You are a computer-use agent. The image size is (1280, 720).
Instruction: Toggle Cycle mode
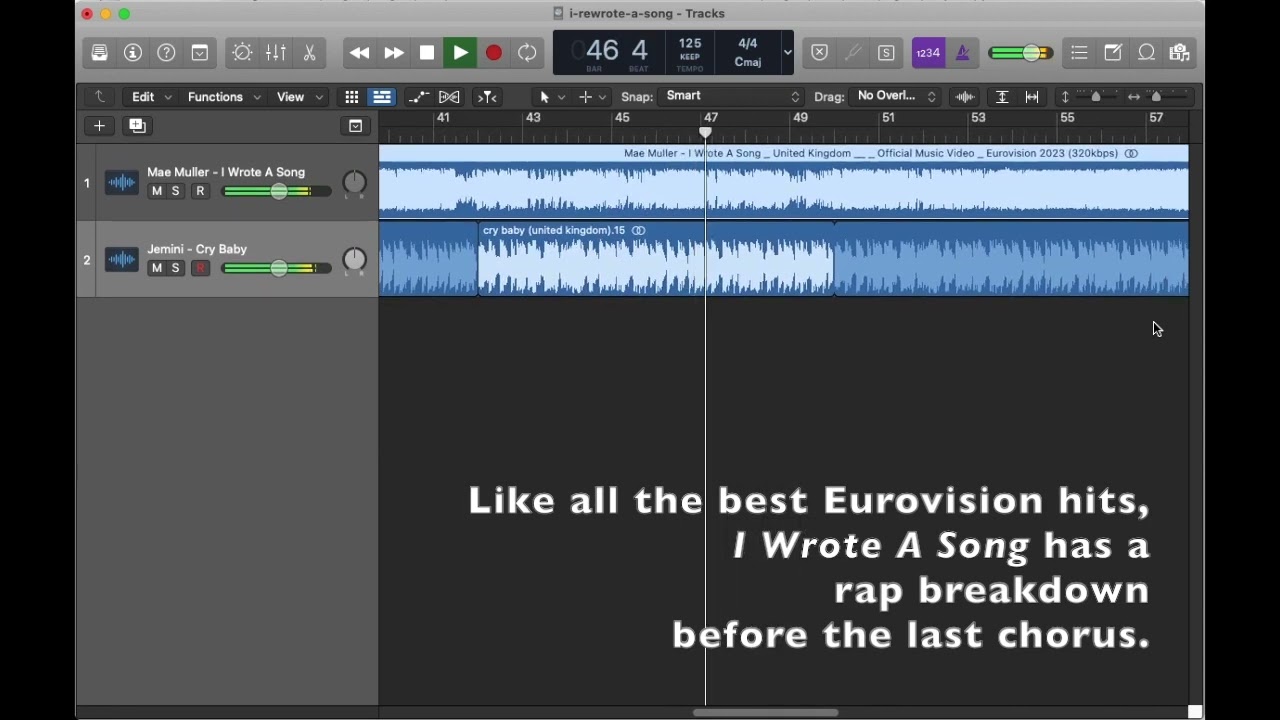click(527, 53)
